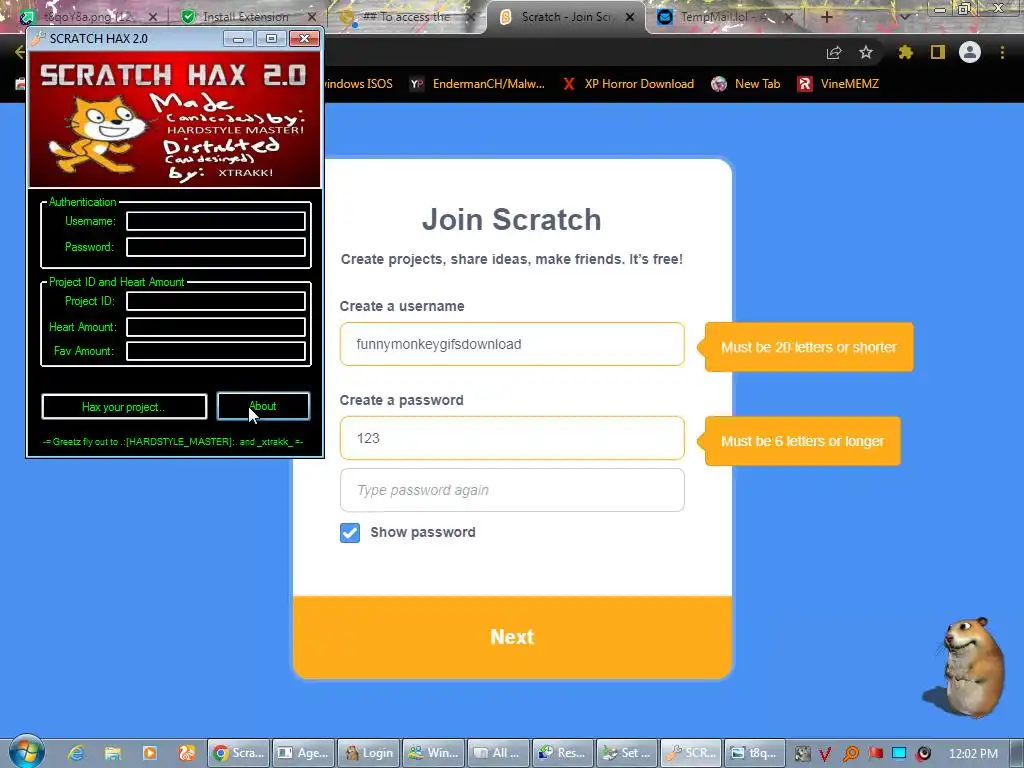Click the Heart Amount field
The height and width of the screenshot is (768, 1024).
216,327
